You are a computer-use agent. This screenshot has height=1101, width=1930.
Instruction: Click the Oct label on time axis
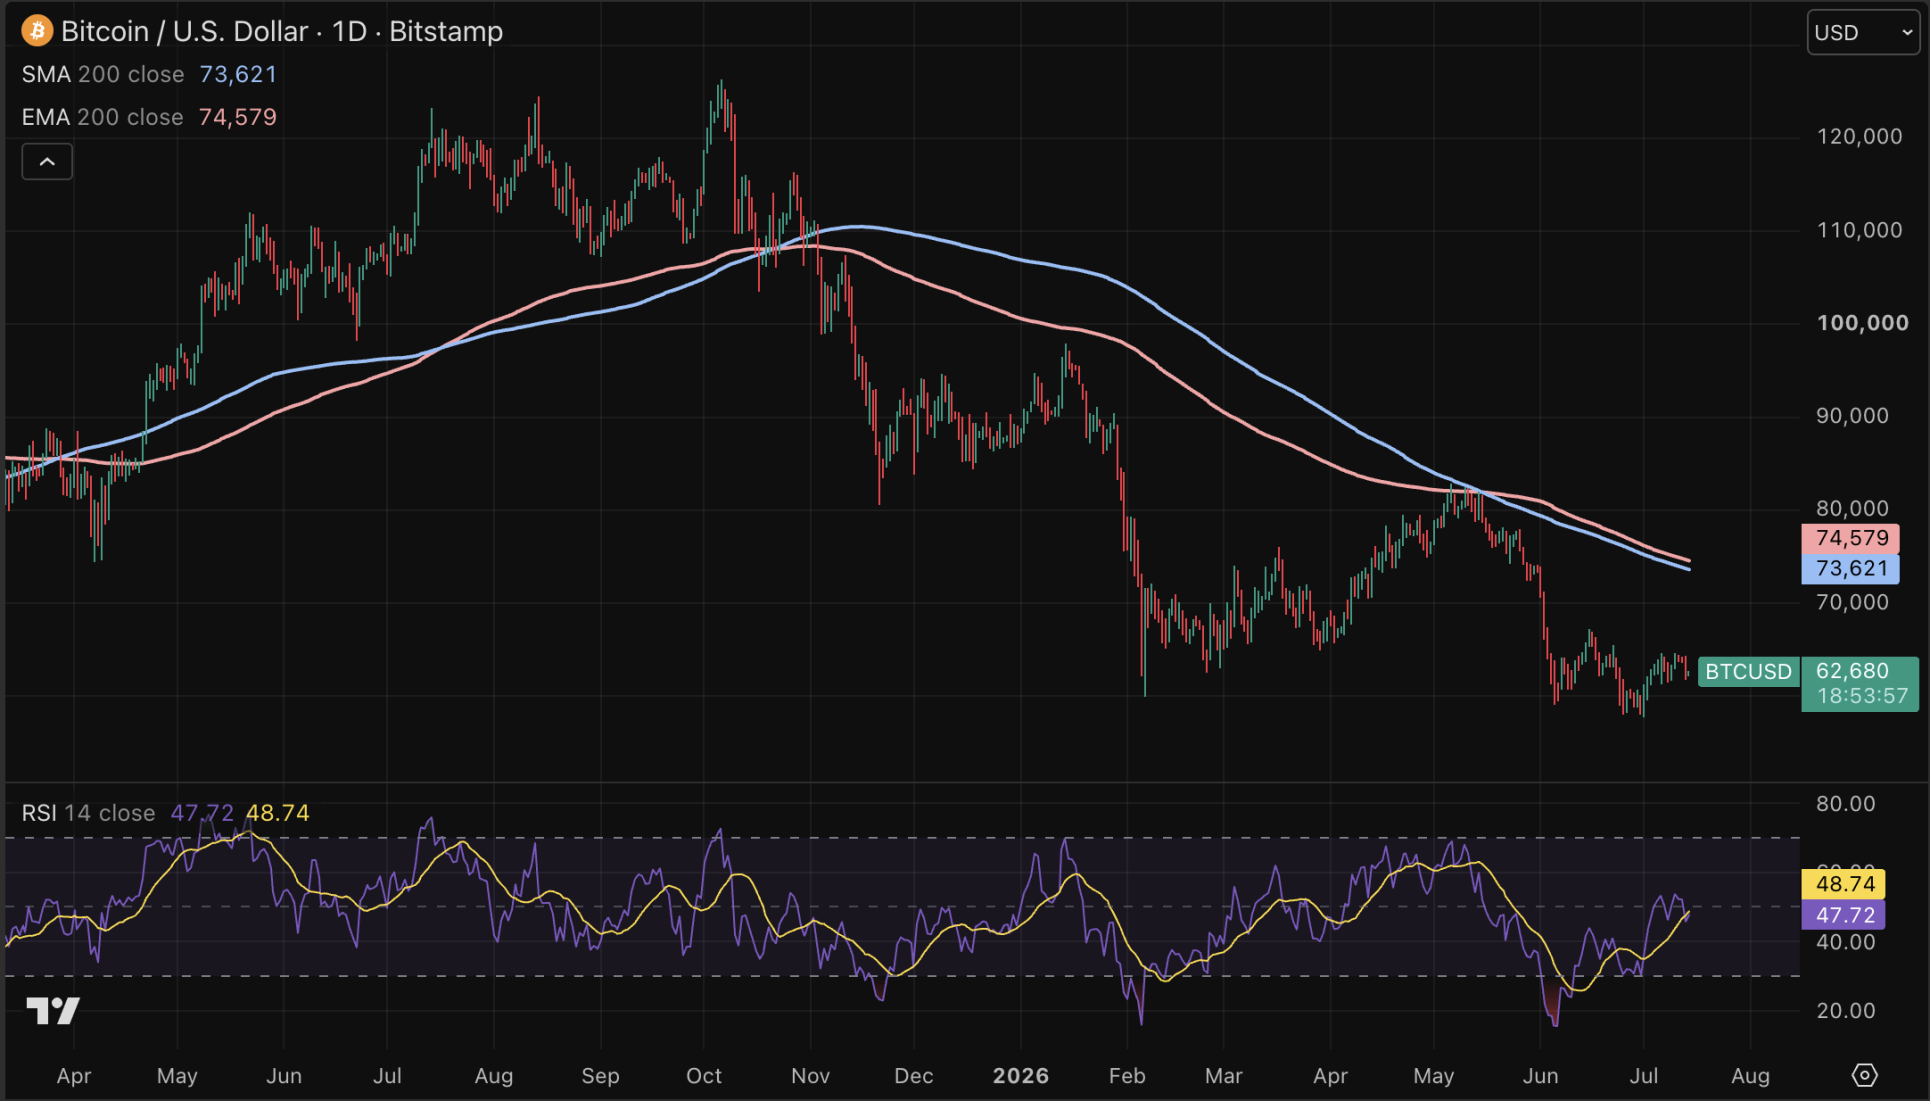[703, 1076]
